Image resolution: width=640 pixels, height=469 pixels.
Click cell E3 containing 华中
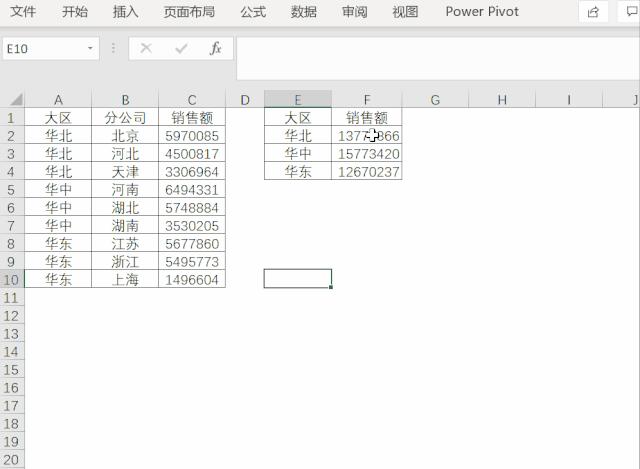pos(298,153)
